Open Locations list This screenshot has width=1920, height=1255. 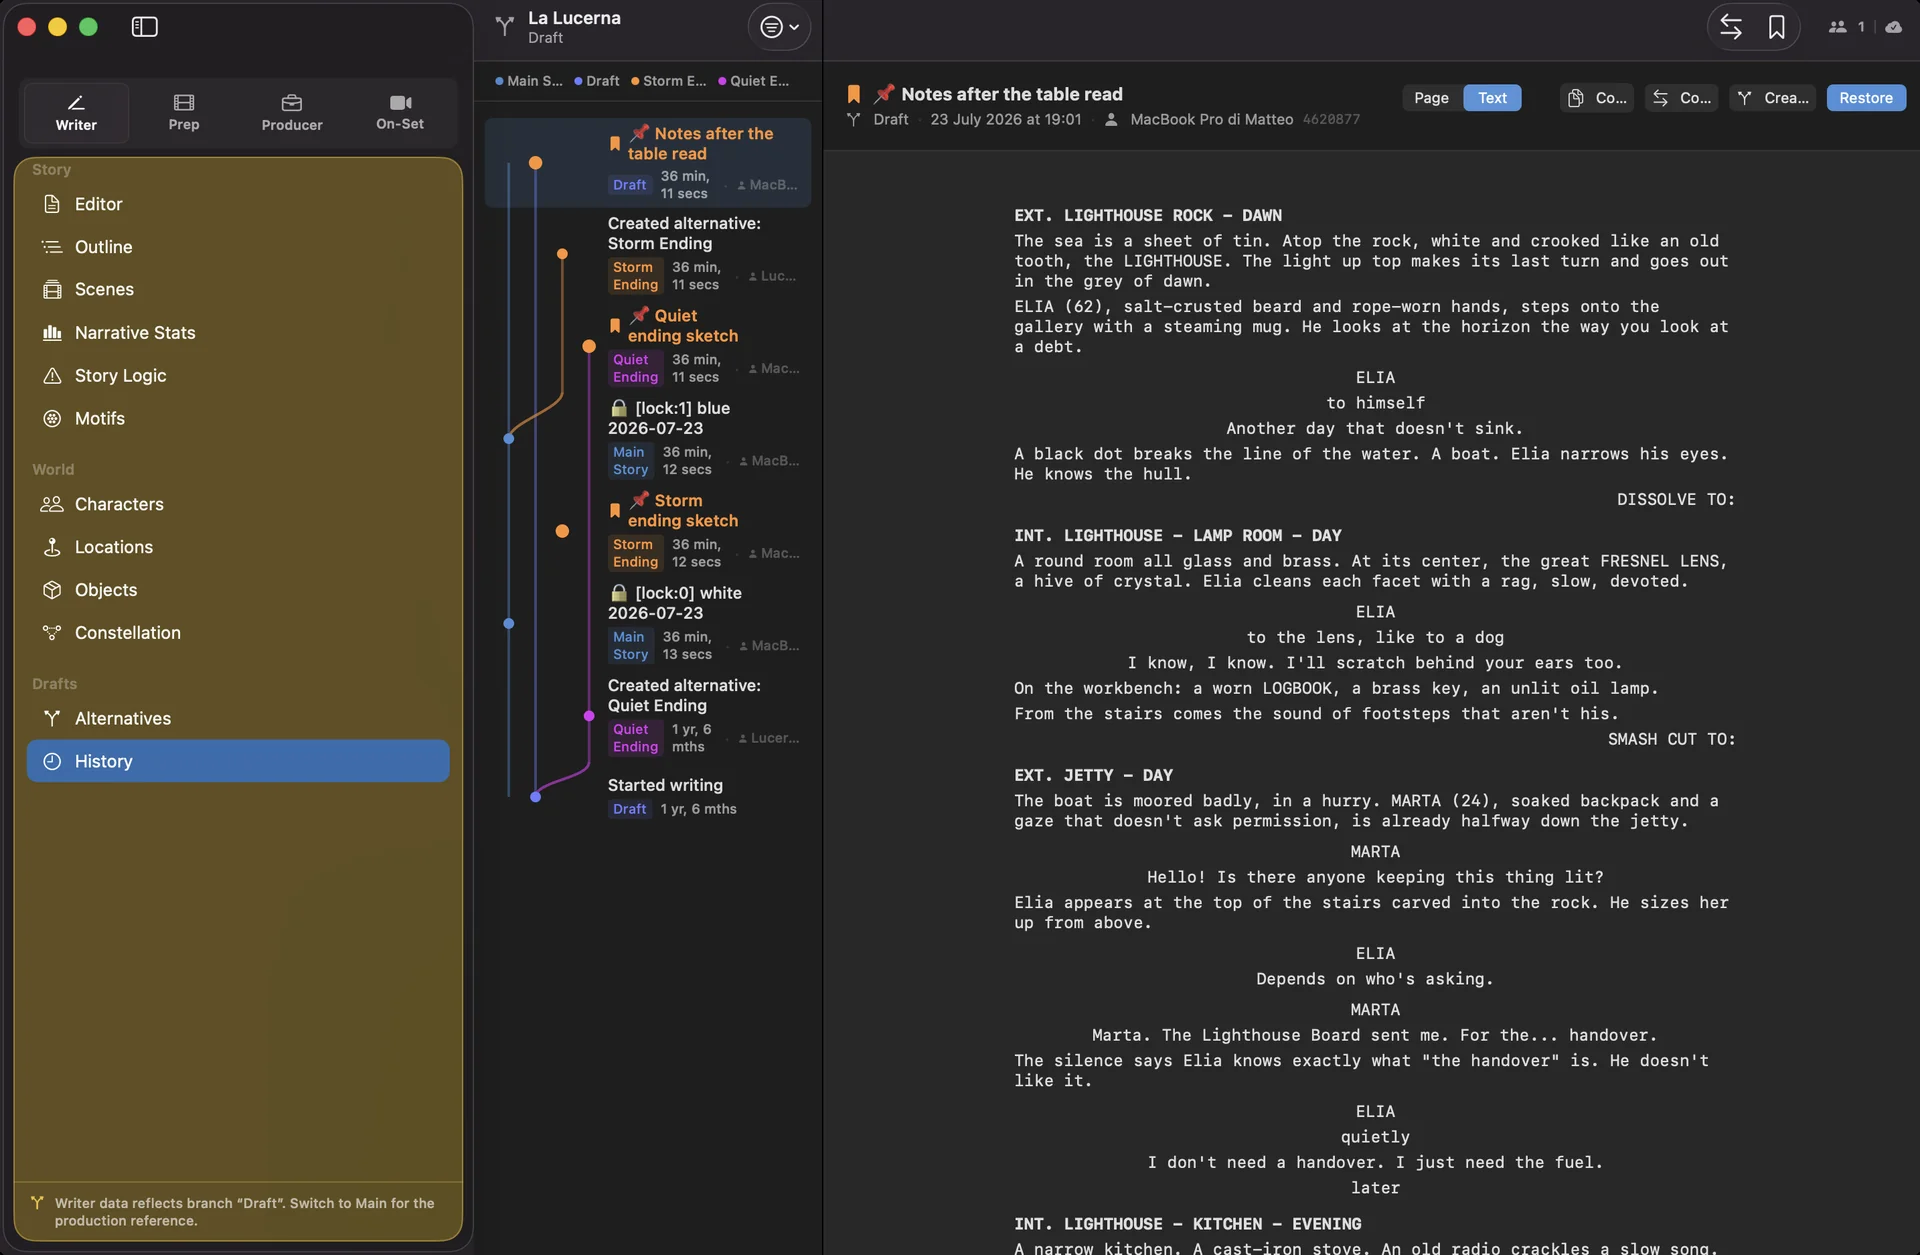point(238,547)
